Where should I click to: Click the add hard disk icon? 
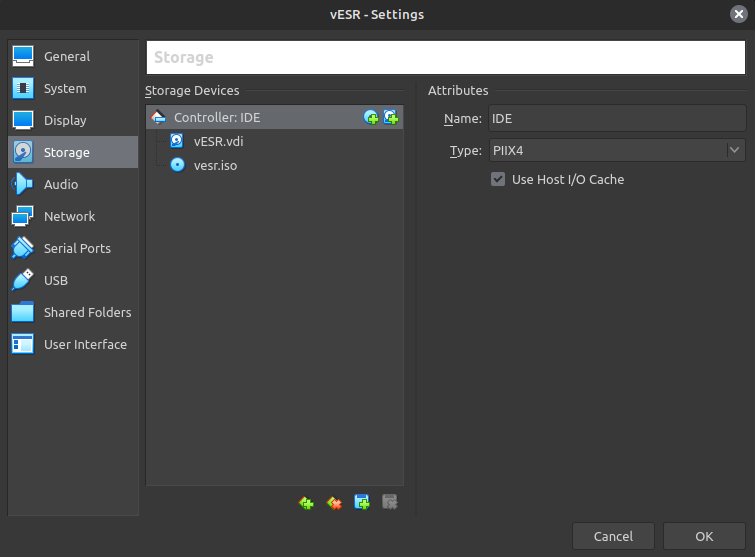391,118
